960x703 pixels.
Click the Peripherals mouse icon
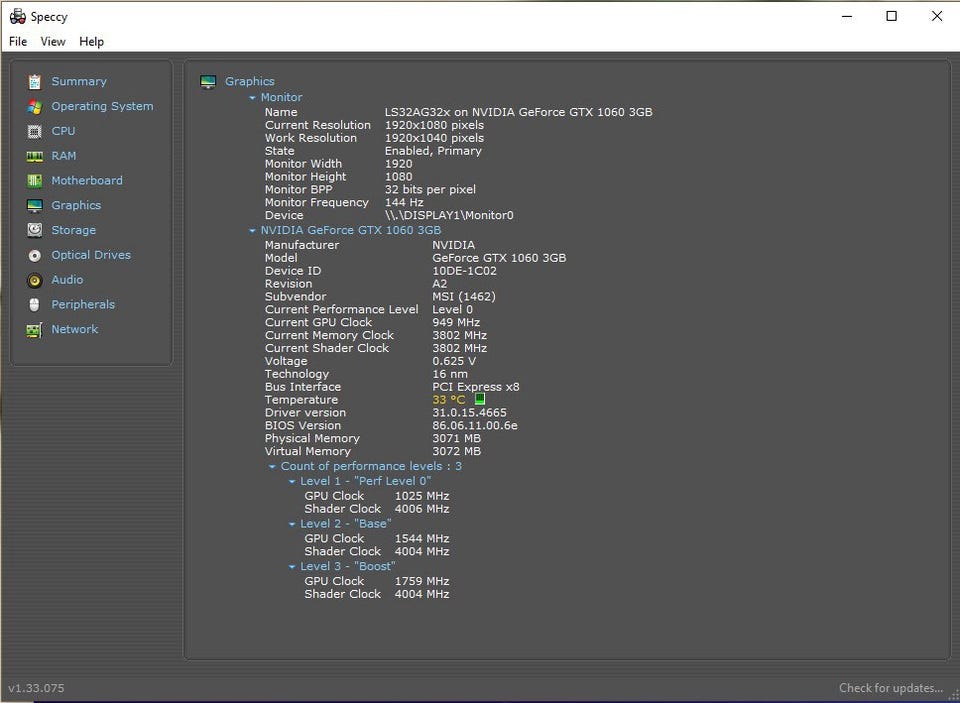point(35,305)
